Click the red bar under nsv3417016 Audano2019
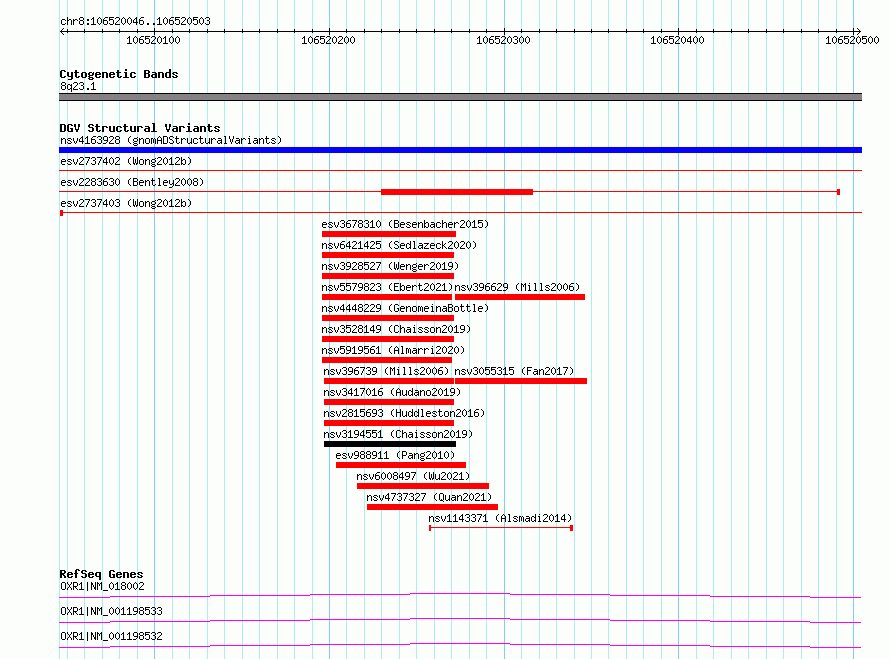Viewport: 890px width, 659px height. point(389,402)
